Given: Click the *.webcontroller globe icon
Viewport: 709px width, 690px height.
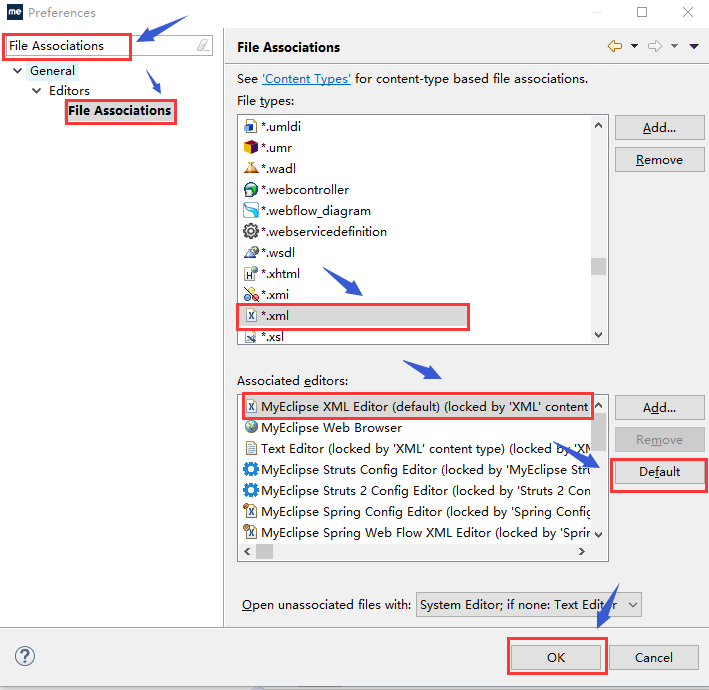Looking at the screenshot, I should 251,189.
